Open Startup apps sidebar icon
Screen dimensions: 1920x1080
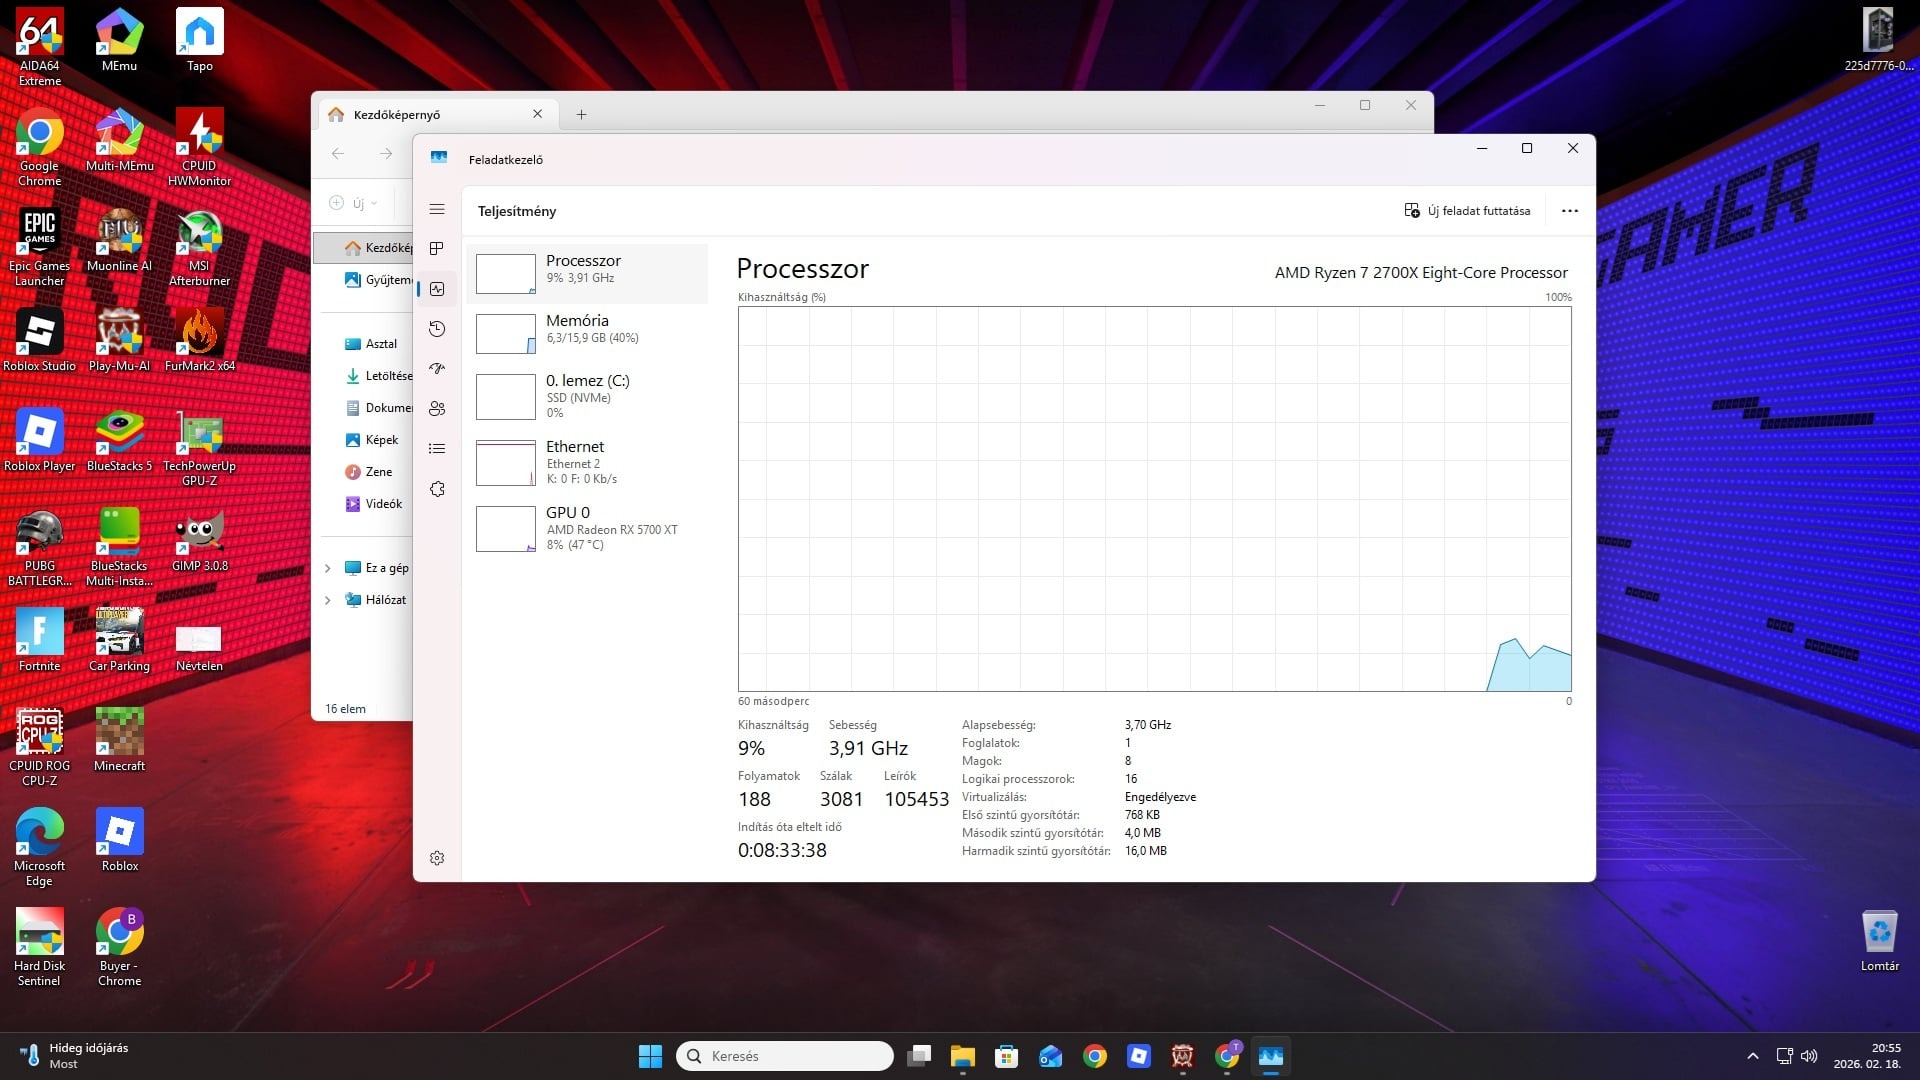[437, 369]
